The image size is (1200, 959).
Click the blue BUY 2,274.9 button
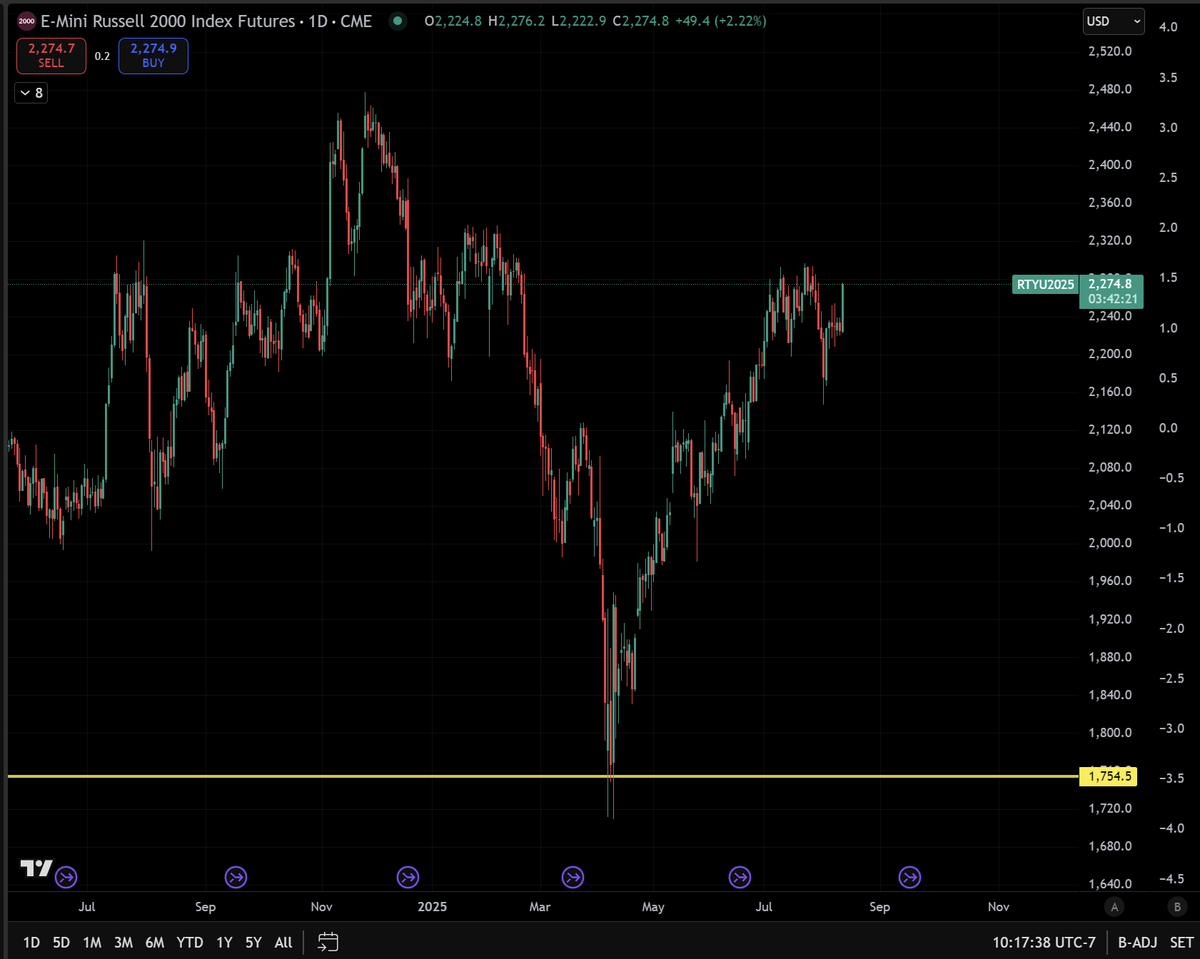(153, 56)
